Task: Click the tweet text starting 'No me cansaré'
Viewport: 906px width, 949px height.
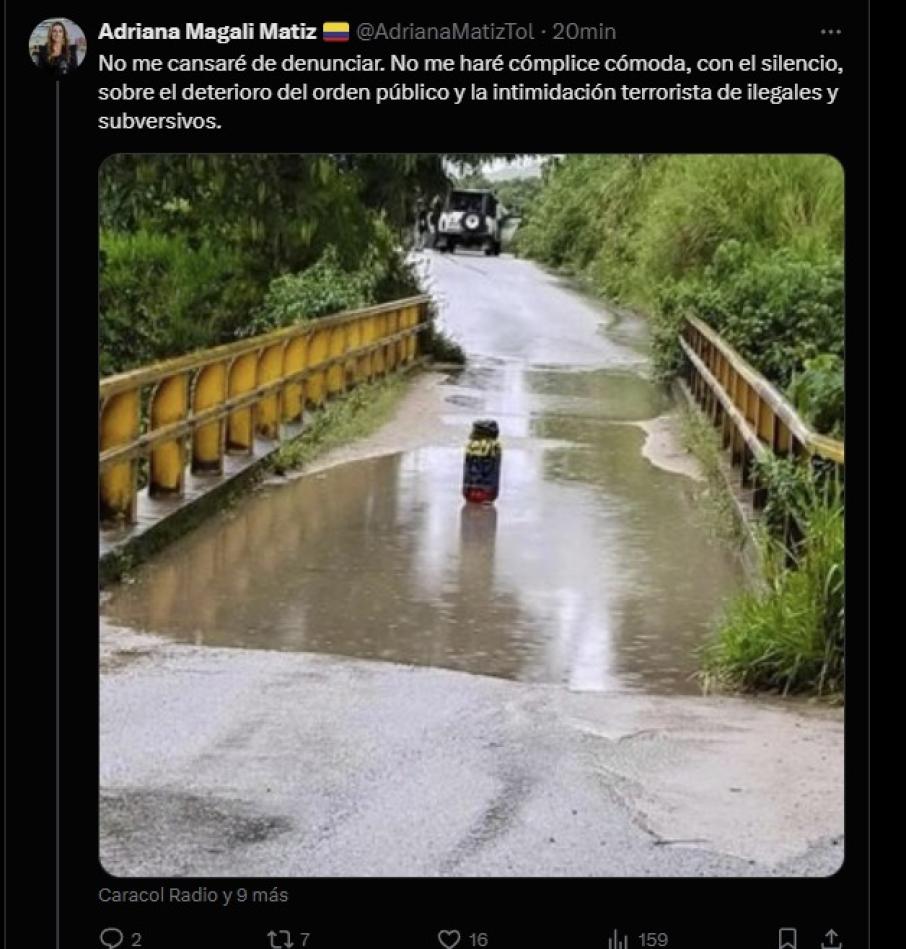Action: [x=470, y=93]
